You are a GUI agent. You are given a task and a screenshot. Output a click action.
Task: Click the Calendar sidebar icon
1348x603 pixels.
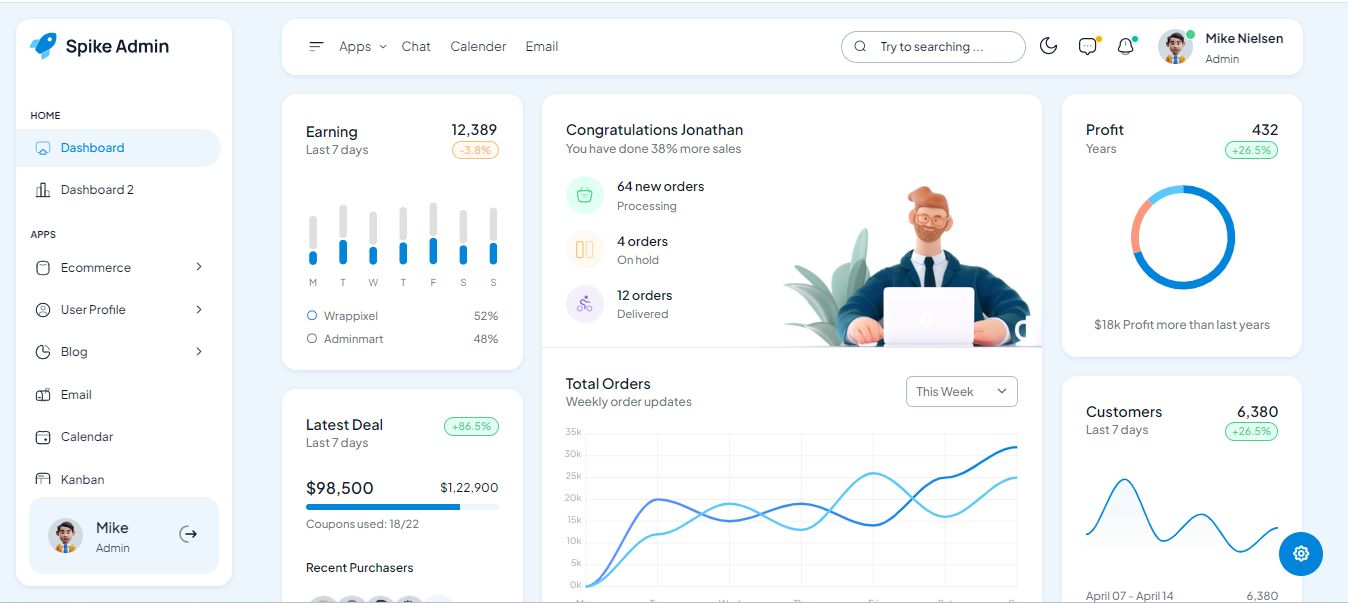pos(43,437)
